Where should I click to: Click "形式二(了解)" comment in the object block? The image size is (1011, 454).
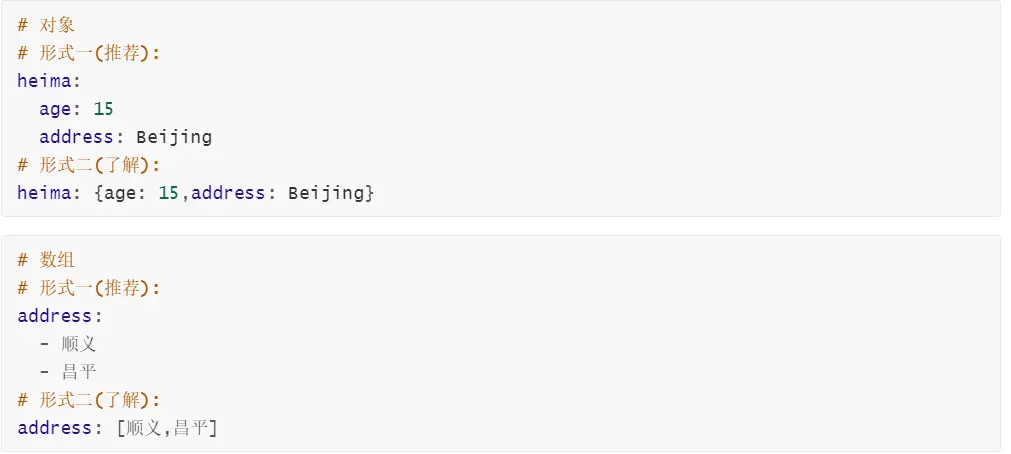pos(99,165)
